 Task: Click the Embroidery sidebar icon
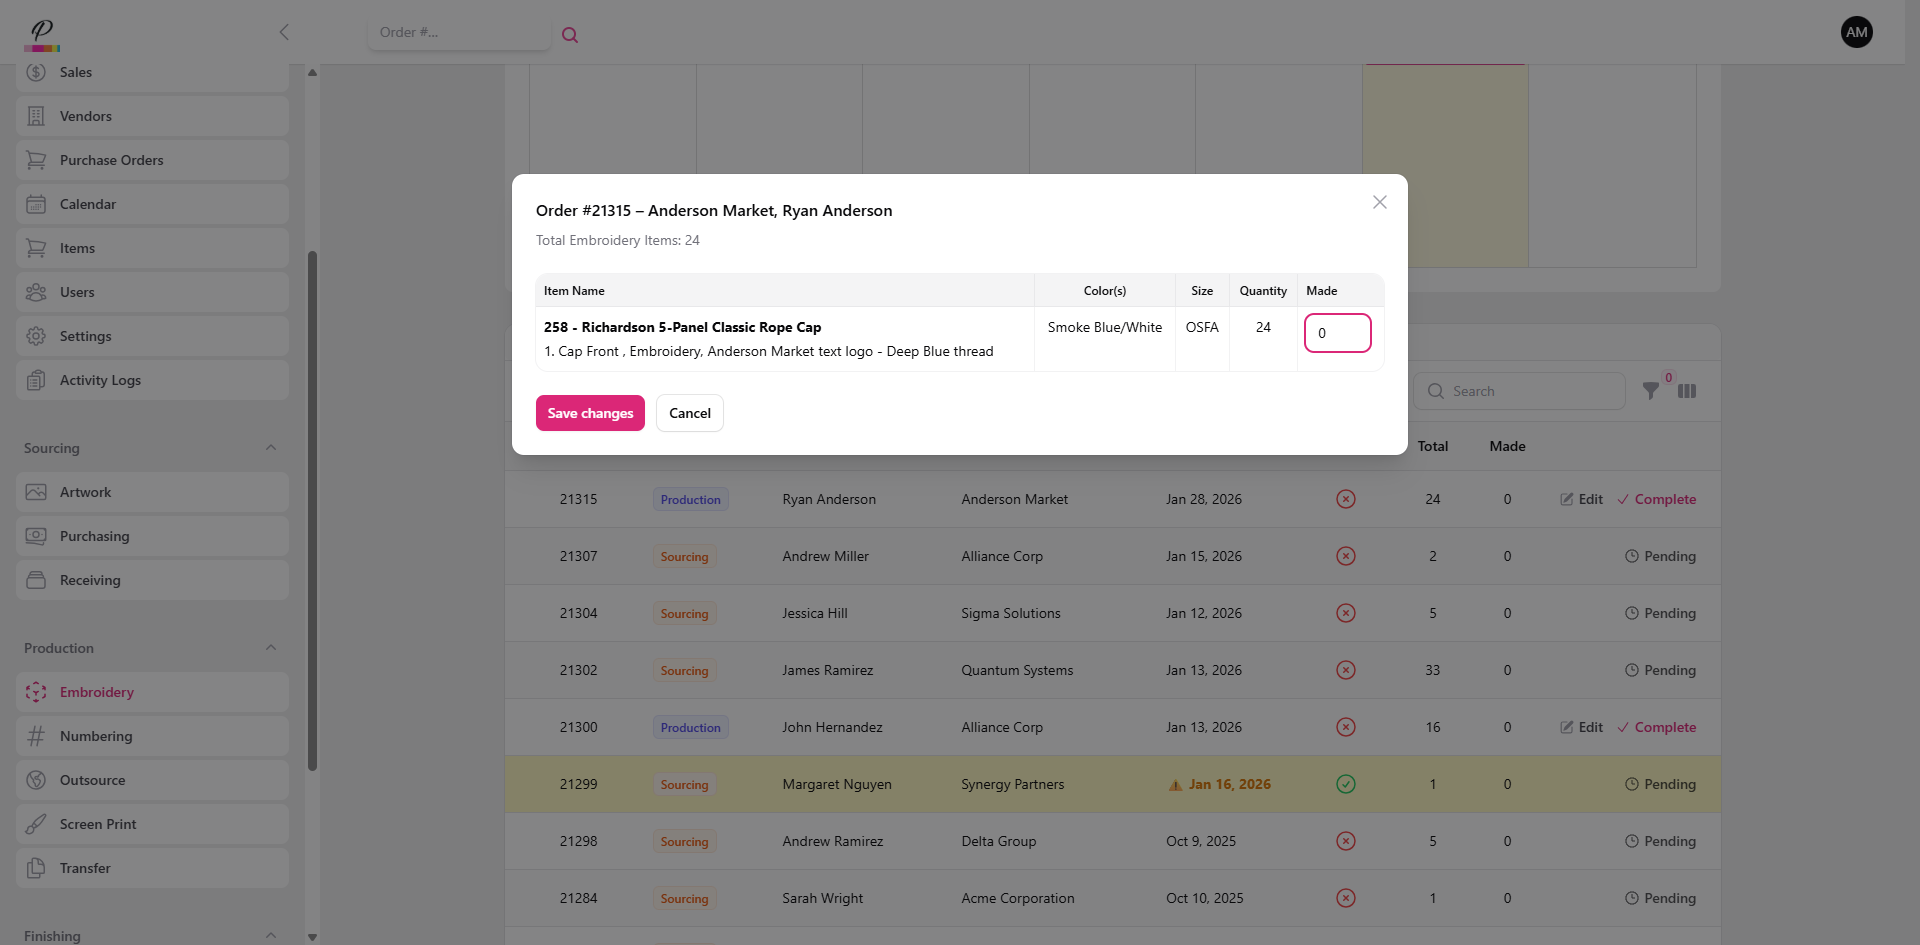click(36, 692)
